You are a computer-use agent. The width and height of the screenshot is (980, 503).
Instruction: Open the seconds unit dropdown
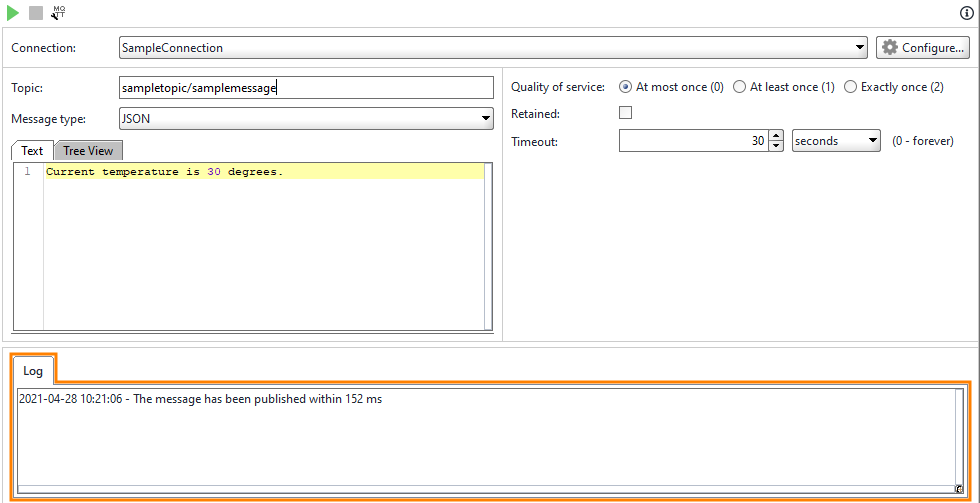coord(836,141)
